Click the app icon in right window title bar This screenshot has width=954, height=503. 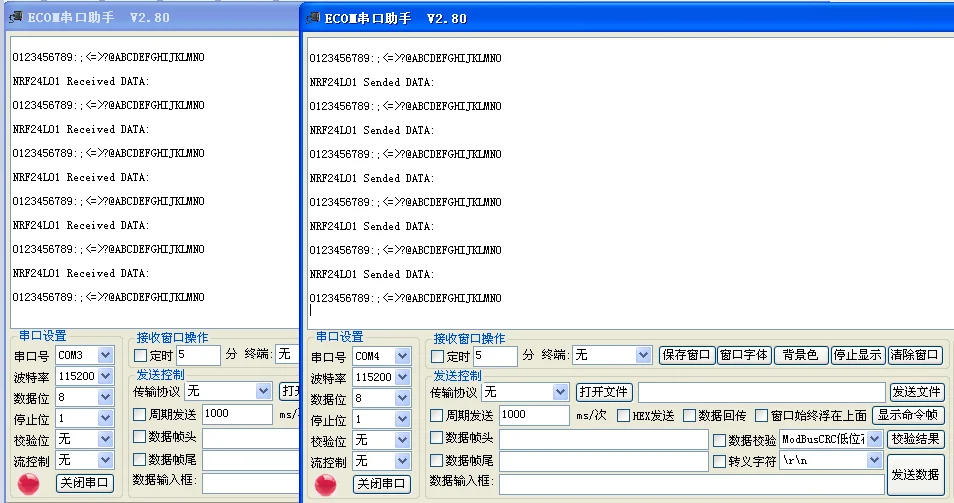313,18
